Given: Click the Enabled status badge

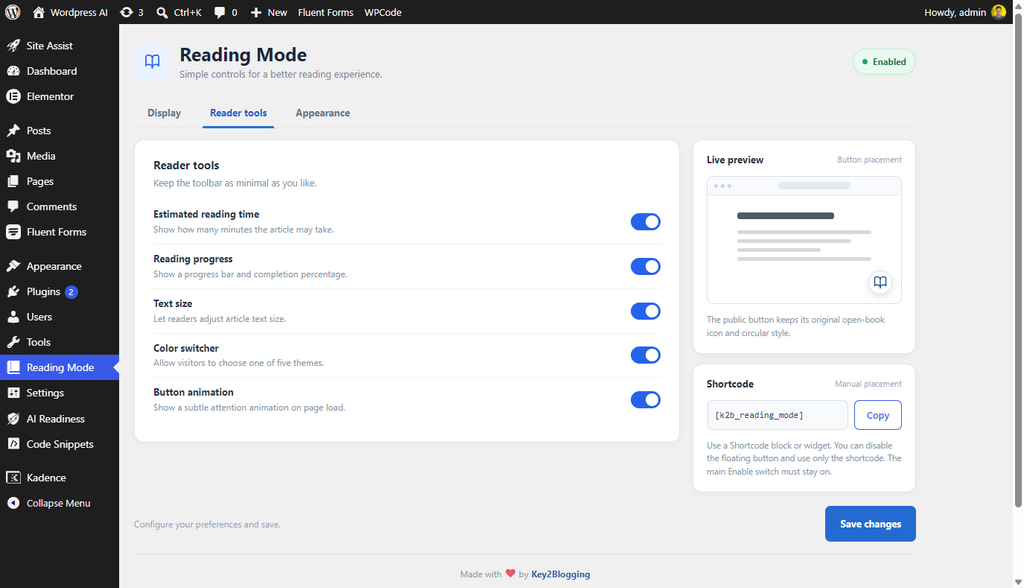Looking at the screenshot, I should click(x=884, y=61).
